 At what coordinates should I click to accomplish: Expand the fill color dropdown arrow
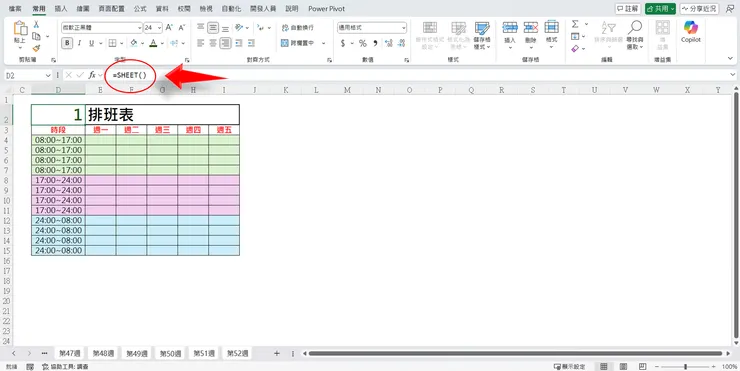[143, 43]
